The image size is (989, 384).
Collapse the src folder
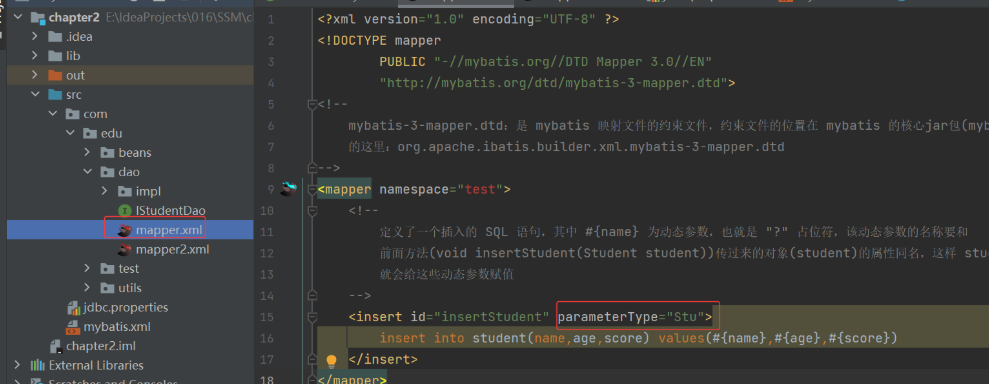[x=35, y=95]
